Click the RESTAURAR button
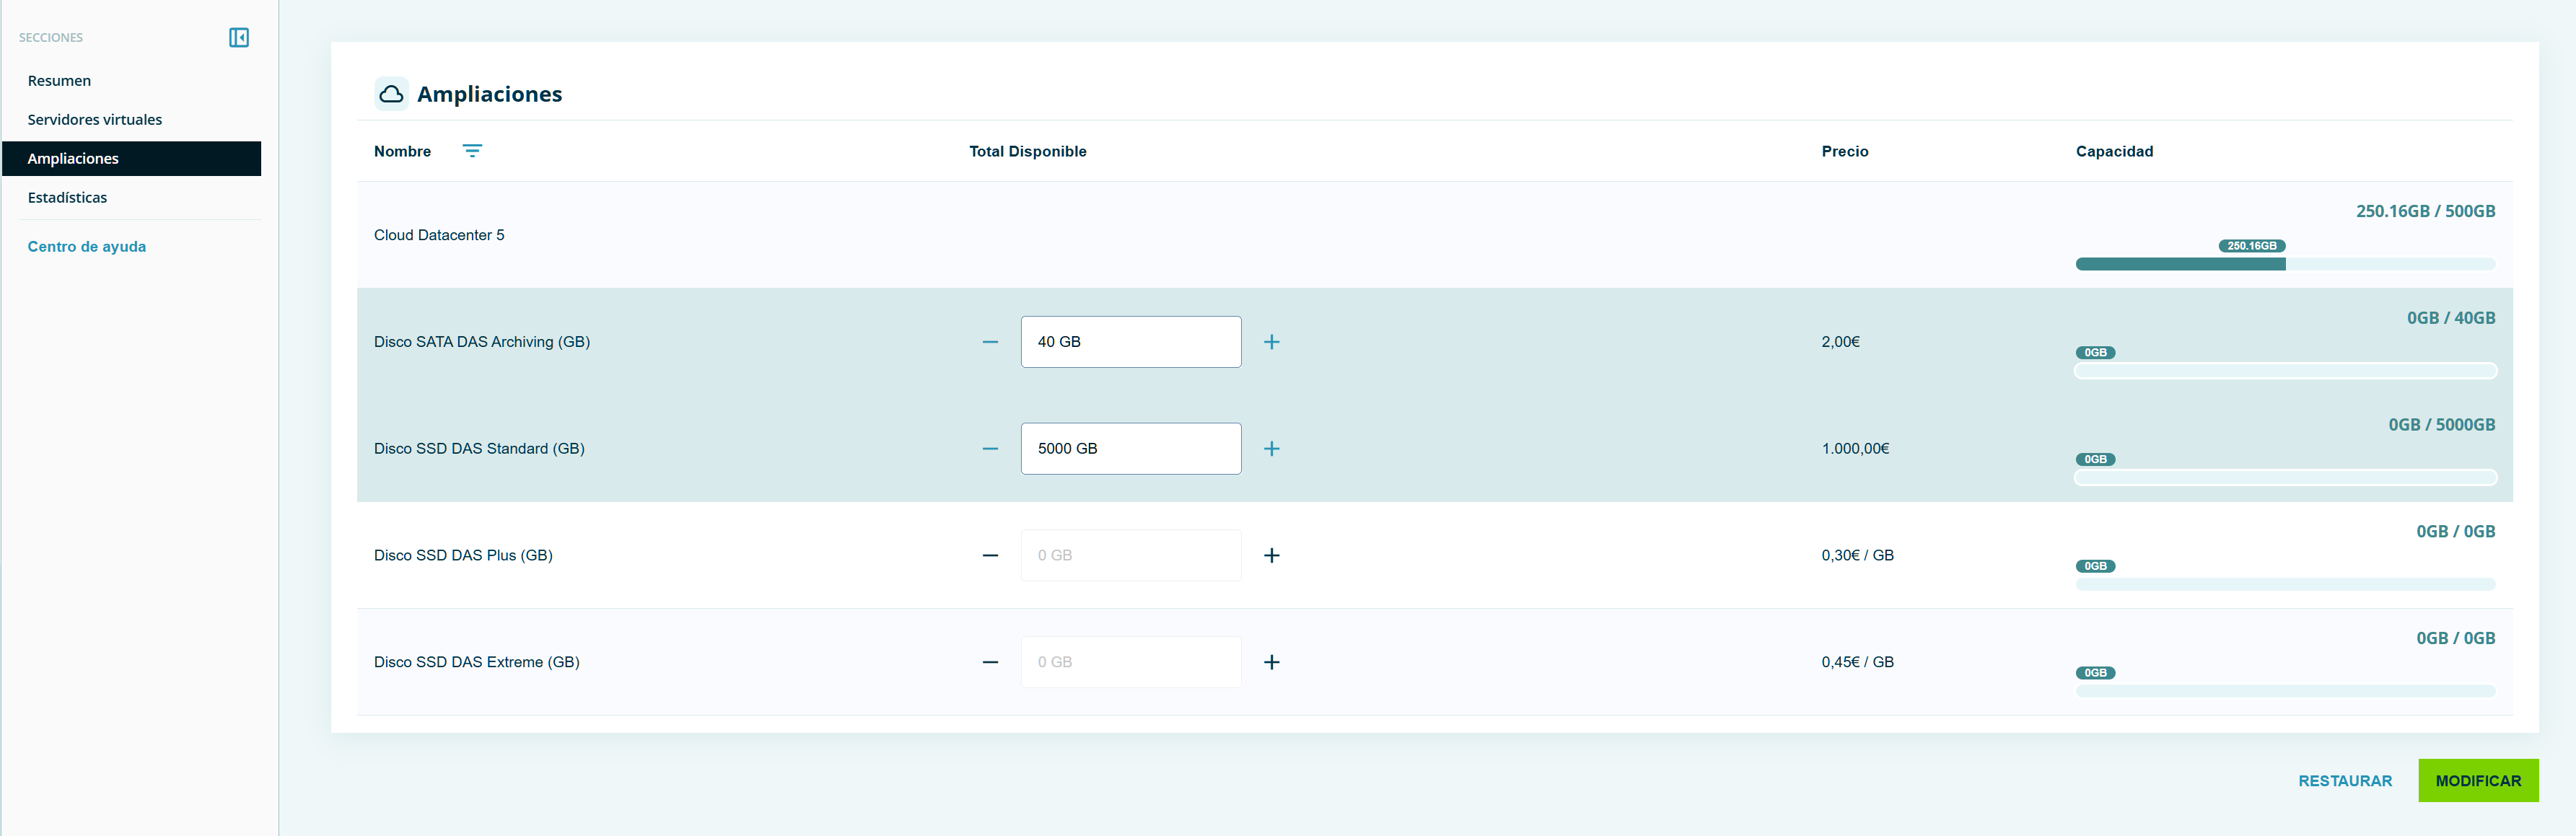 pos(2345,781)
